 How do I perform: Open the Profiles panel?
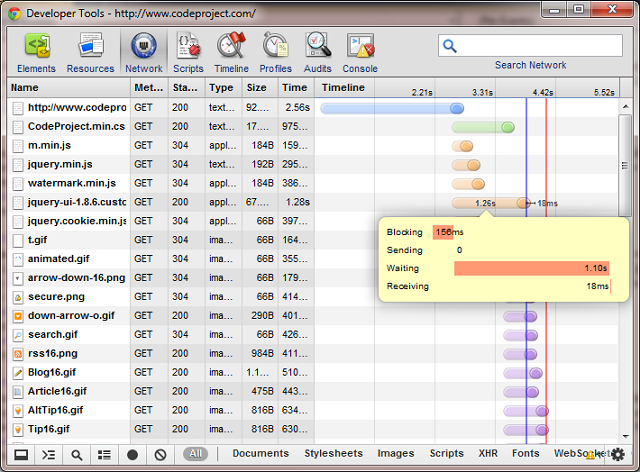(276, 53)
